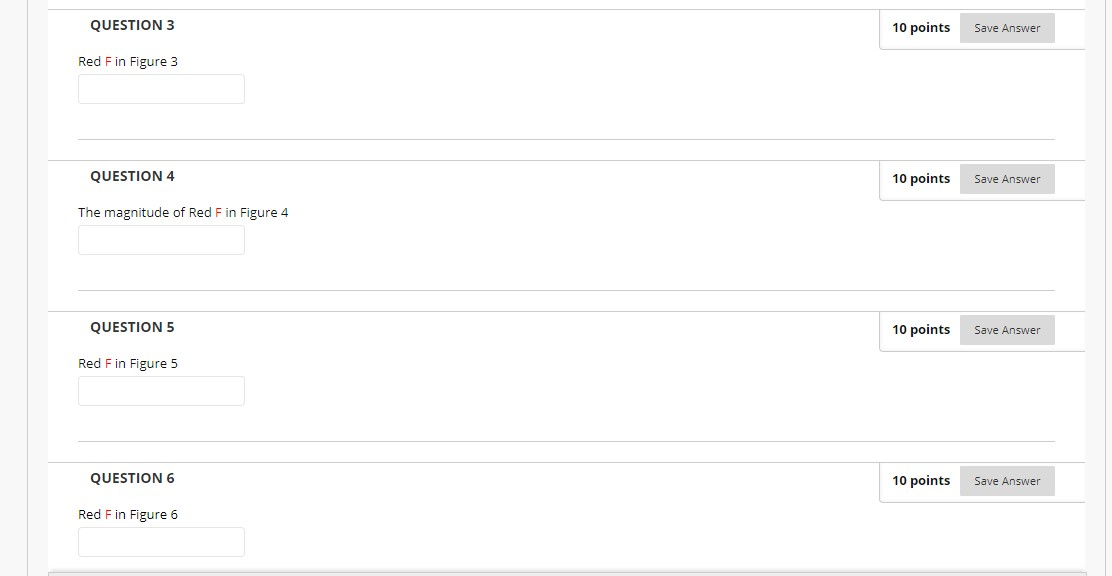Save the answer for Question 4
The image size is (1112, 576).
(1007, 179)
